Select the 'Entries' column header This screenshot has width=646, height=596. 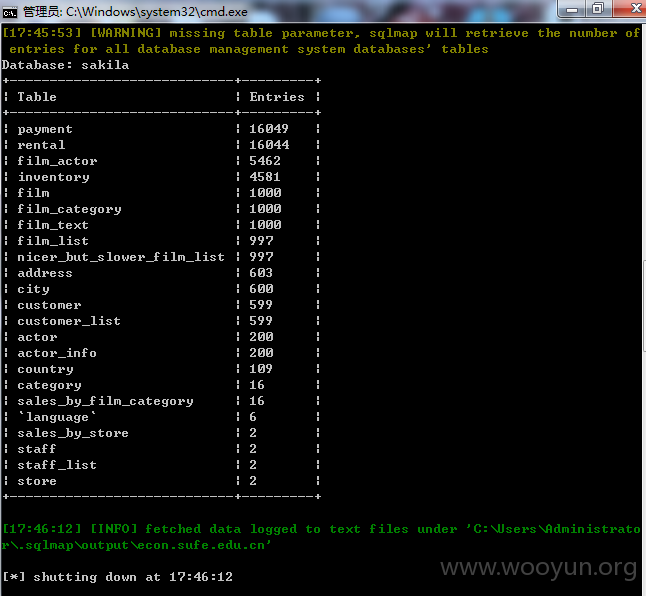click(x=277, y=97)
